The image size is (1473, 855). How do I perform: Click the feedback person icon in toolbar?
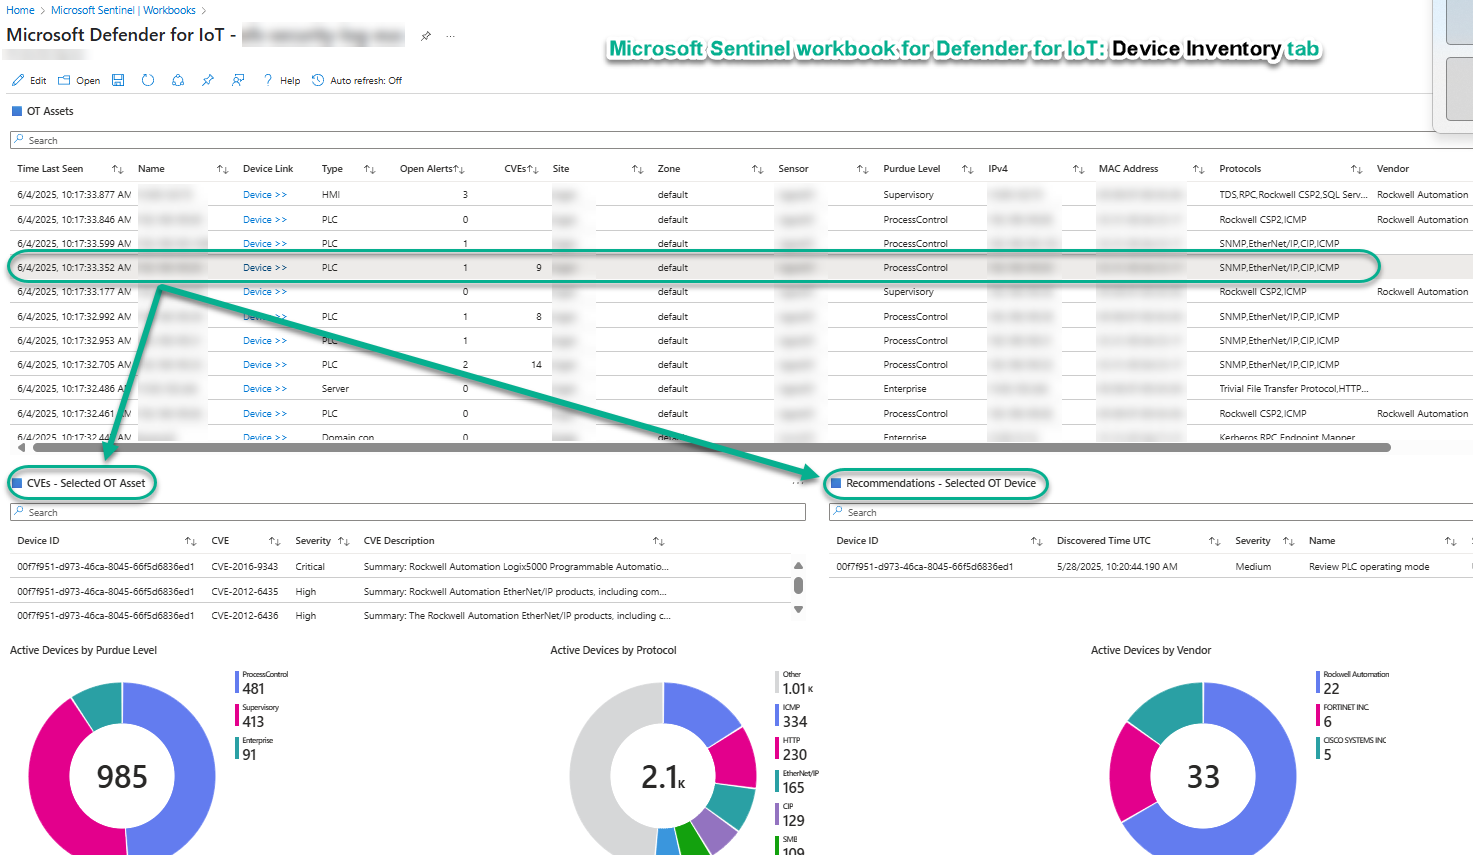(238, 80)
